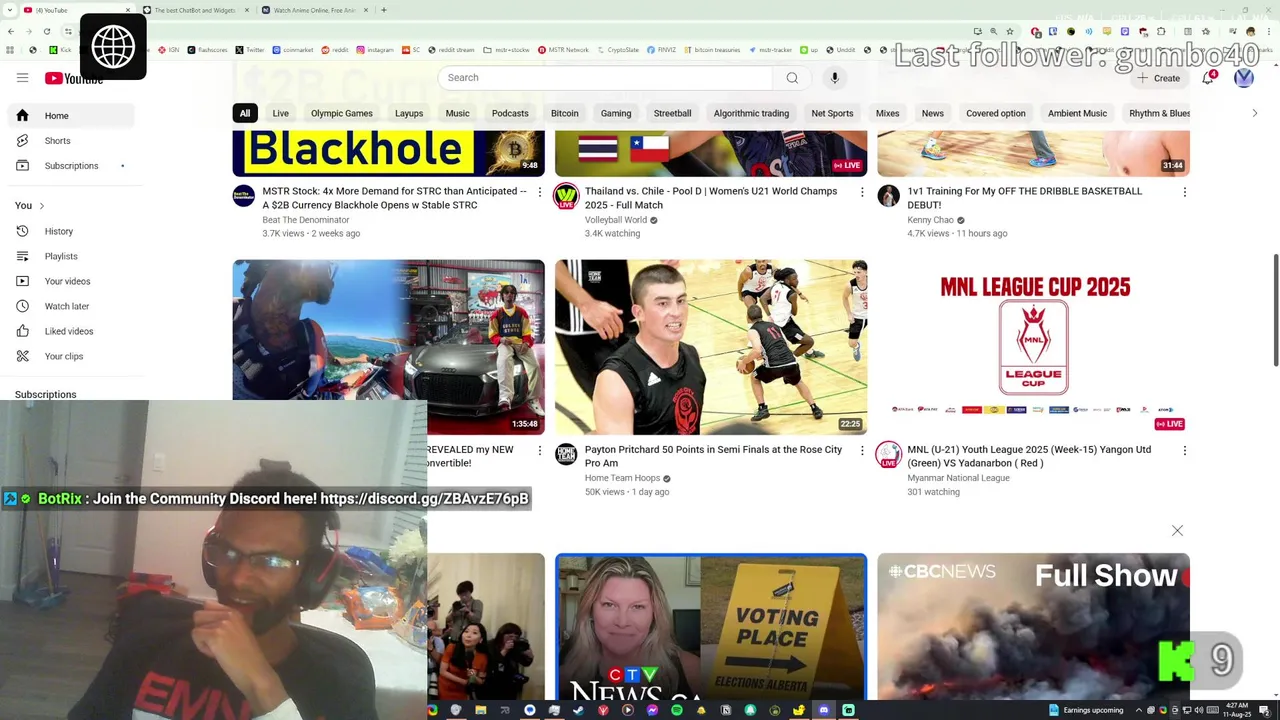Select the Ambient Music chip
This screenshot has width=1280, height=720.
1077,113
